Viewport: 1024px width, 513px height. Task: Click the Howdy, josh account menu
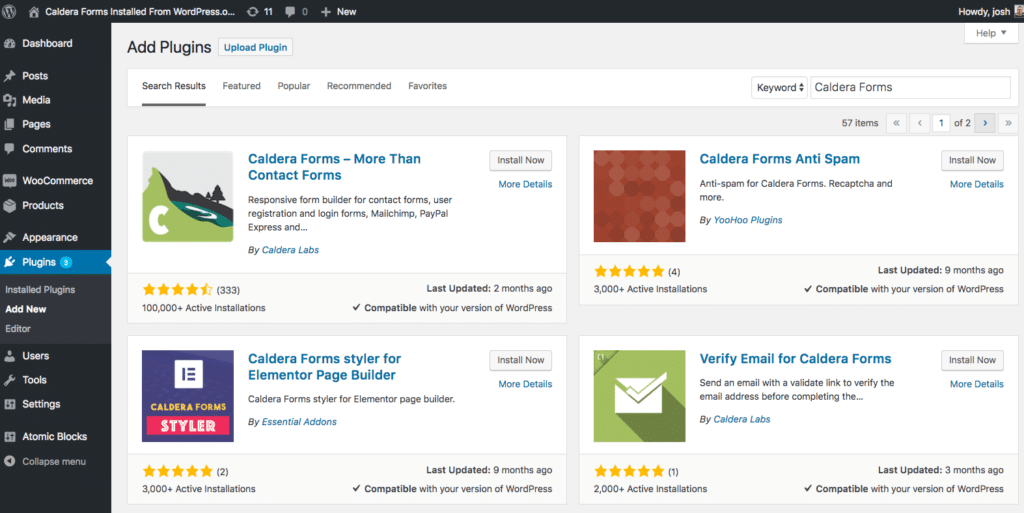pyautogui.click(x=989, y=12)
